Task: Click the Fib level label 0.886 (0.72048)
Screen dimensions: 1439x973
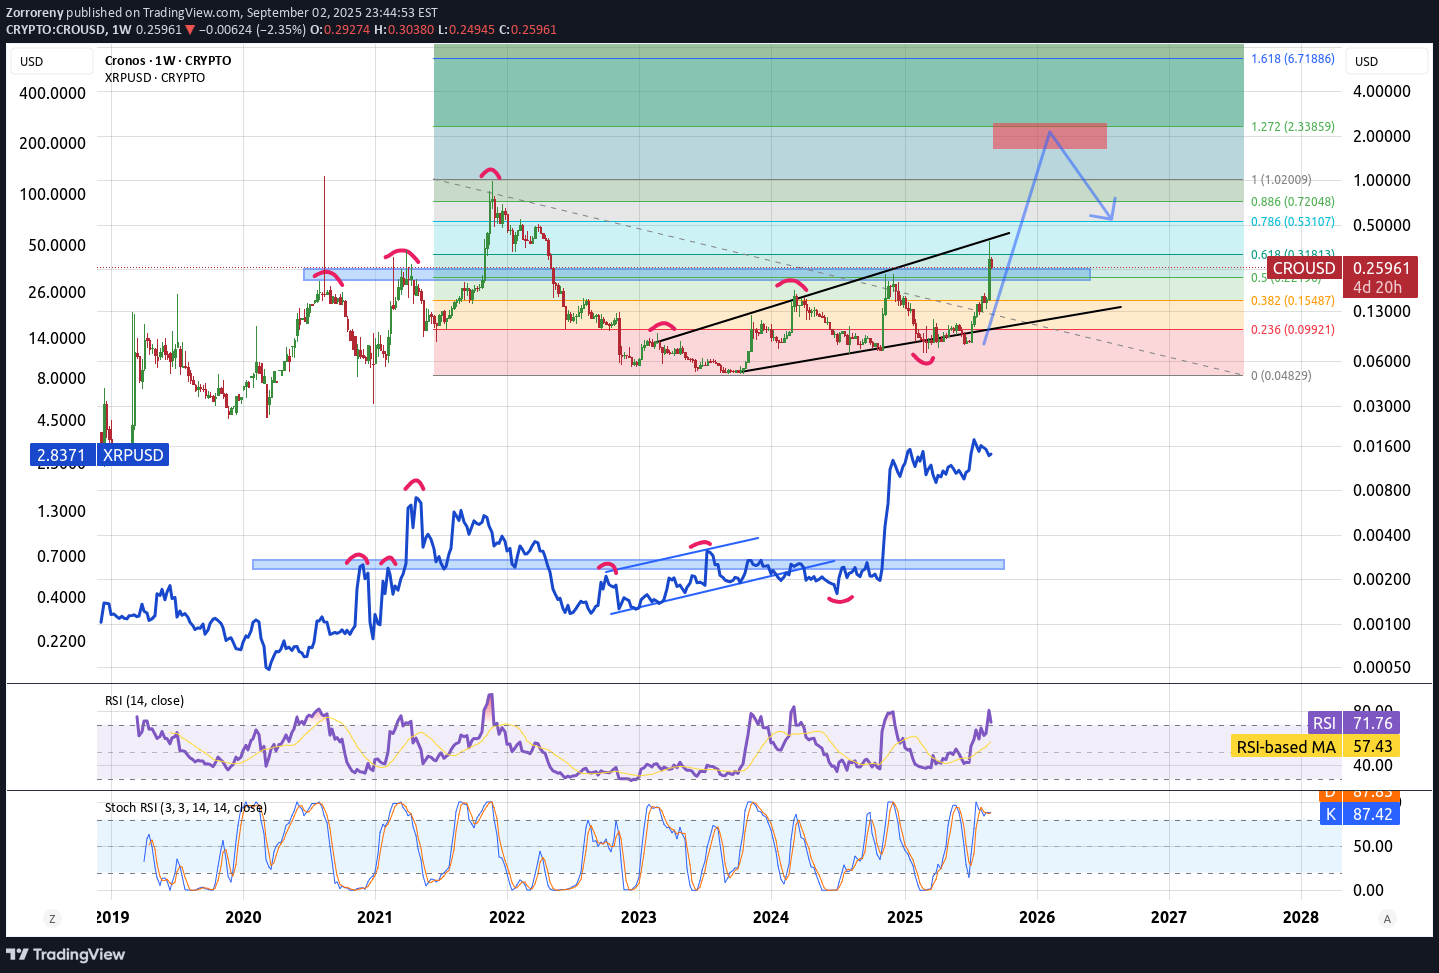Action: point(1293,202)
